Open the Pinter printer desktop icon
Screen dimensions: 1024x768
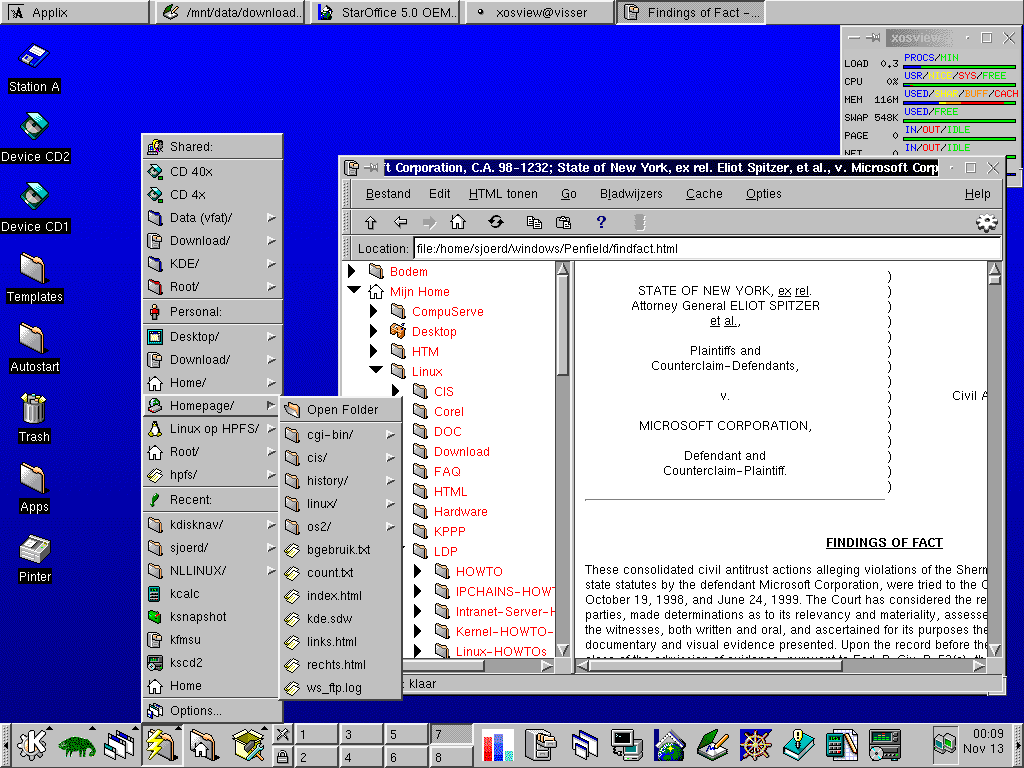pyautogui.click(x=34, y=549)
